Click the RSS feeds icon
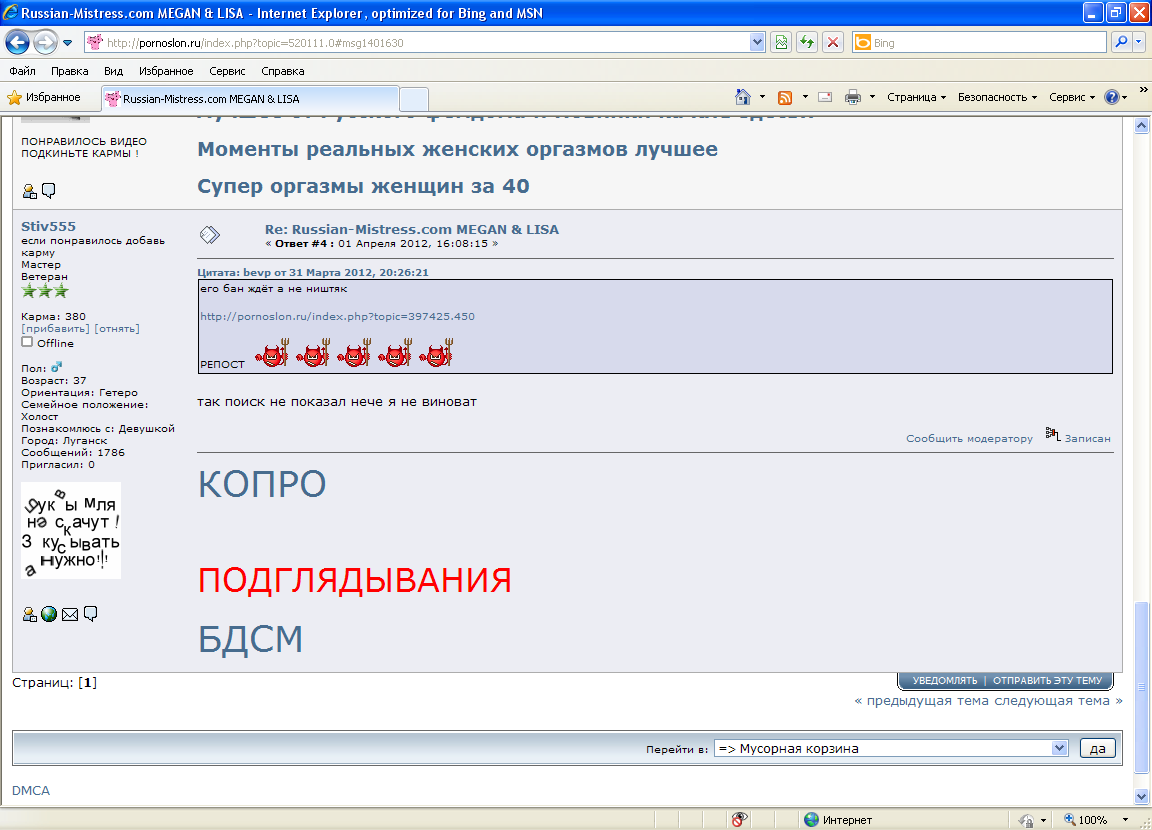Viewport: 1152px width, 830px height. [785, 97]
